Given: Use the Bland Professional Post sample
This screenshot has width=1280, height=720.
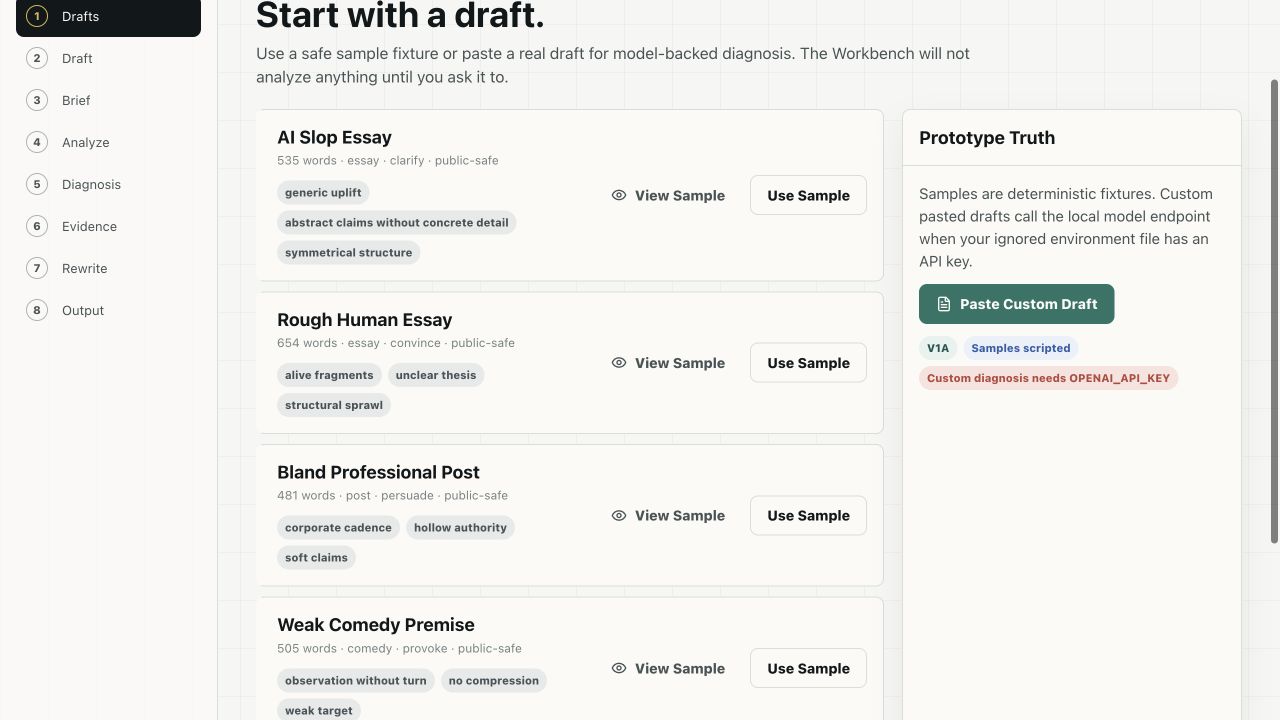Looking at the screenshot, I should [x=808, y=516].
